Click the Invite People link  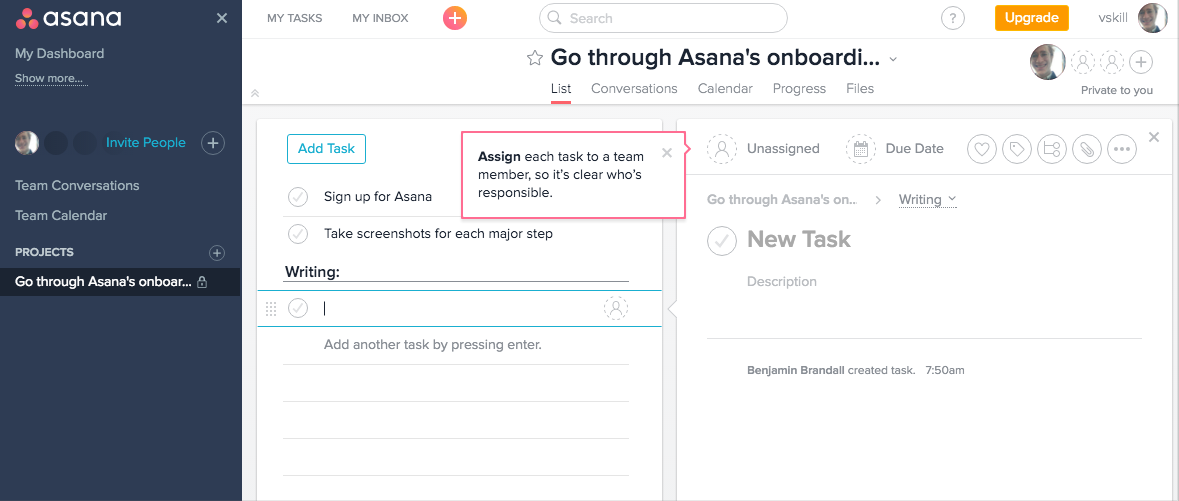click(x=146, y=143)
